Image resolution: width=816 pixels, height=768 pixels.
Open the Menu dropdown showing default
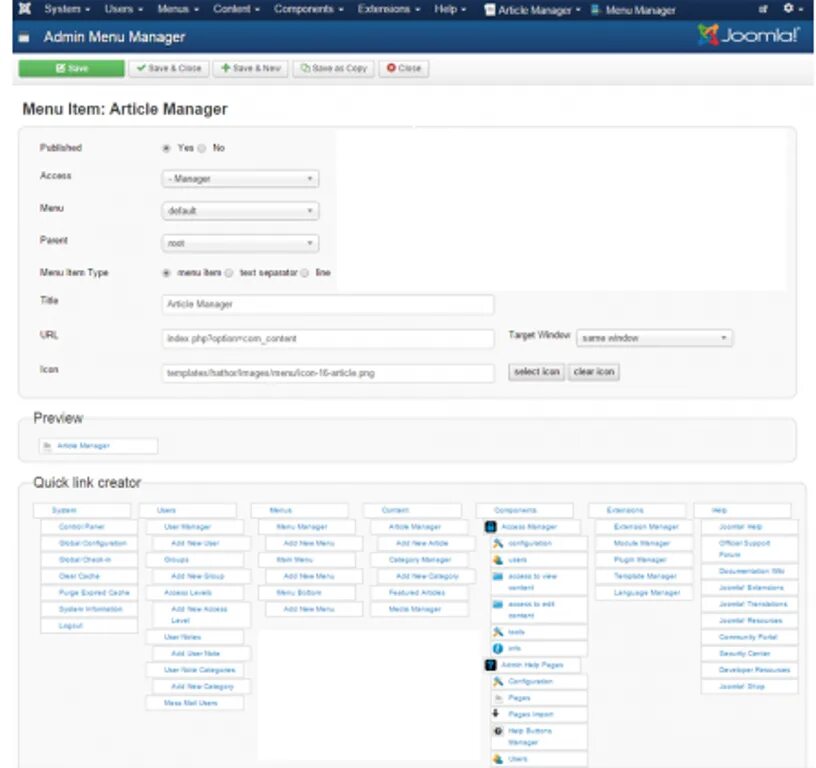coord(240,211)
